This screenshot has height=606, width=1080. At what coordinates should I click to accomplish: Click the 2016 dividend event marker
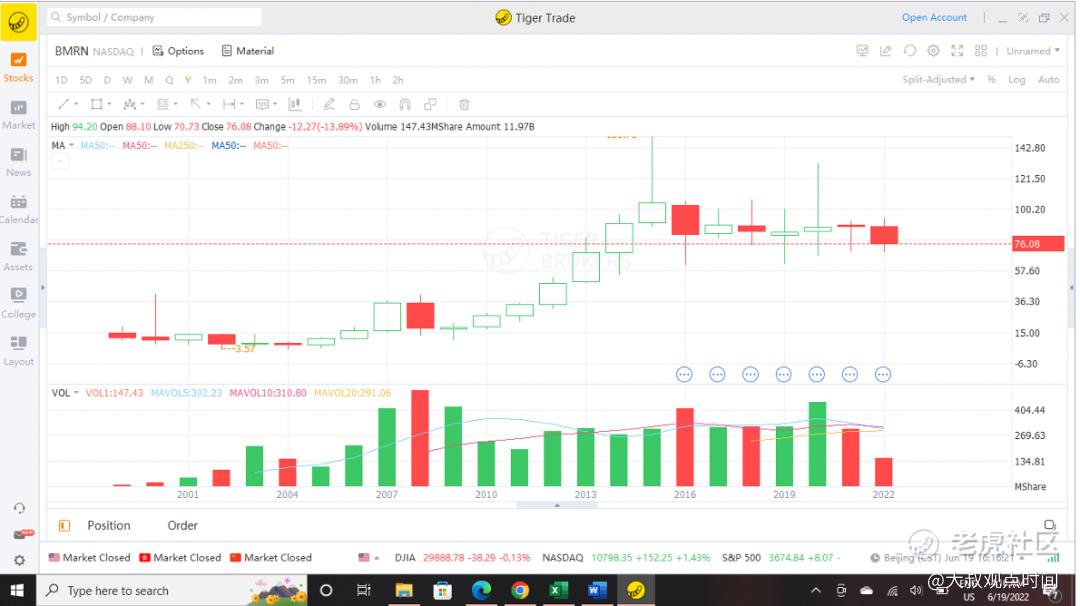(x=684, y=374)
